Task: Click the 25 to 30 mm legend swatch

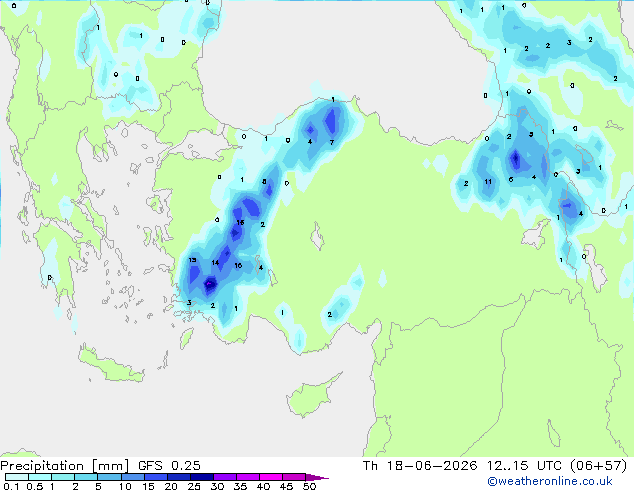Action: click(x=202, y=477)
